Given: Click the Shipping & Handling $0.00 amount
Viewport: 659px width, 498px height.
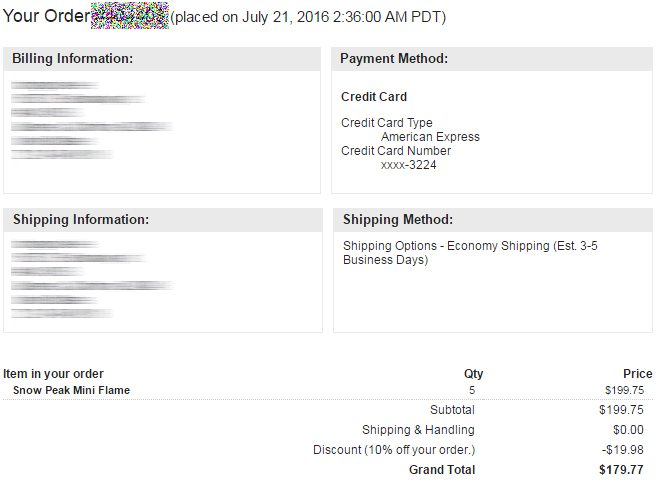Looking at the screenshot, I should pos(626,430).
